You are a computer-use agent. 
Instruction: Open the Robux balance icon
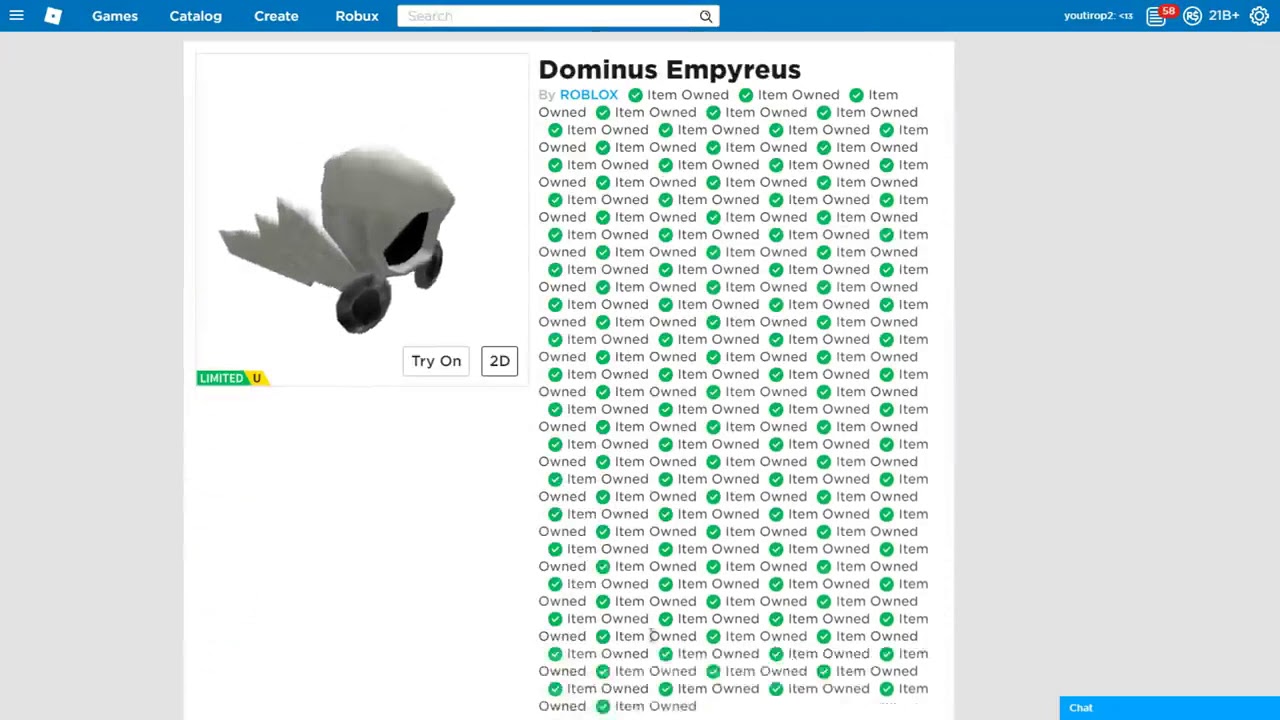pos(1192,16)
